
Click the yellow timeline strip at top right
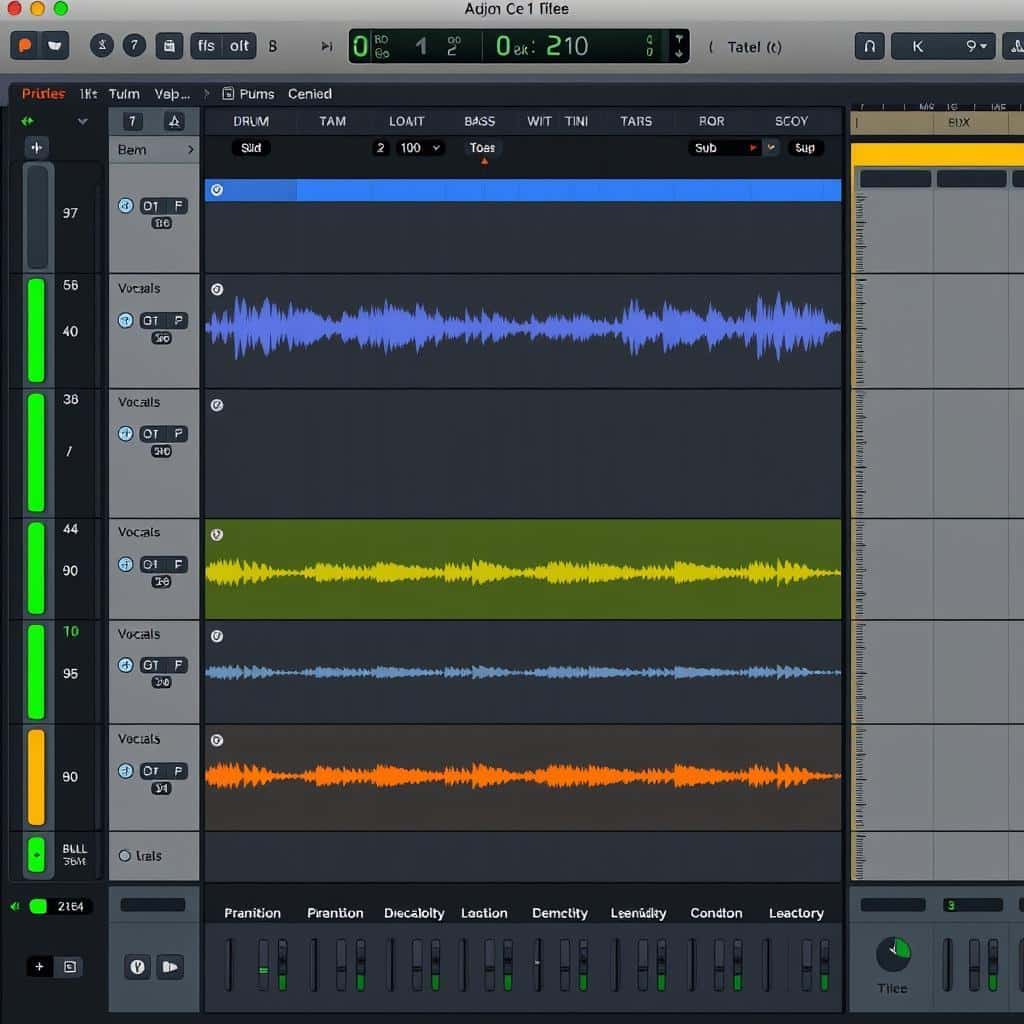coord(940,155)
